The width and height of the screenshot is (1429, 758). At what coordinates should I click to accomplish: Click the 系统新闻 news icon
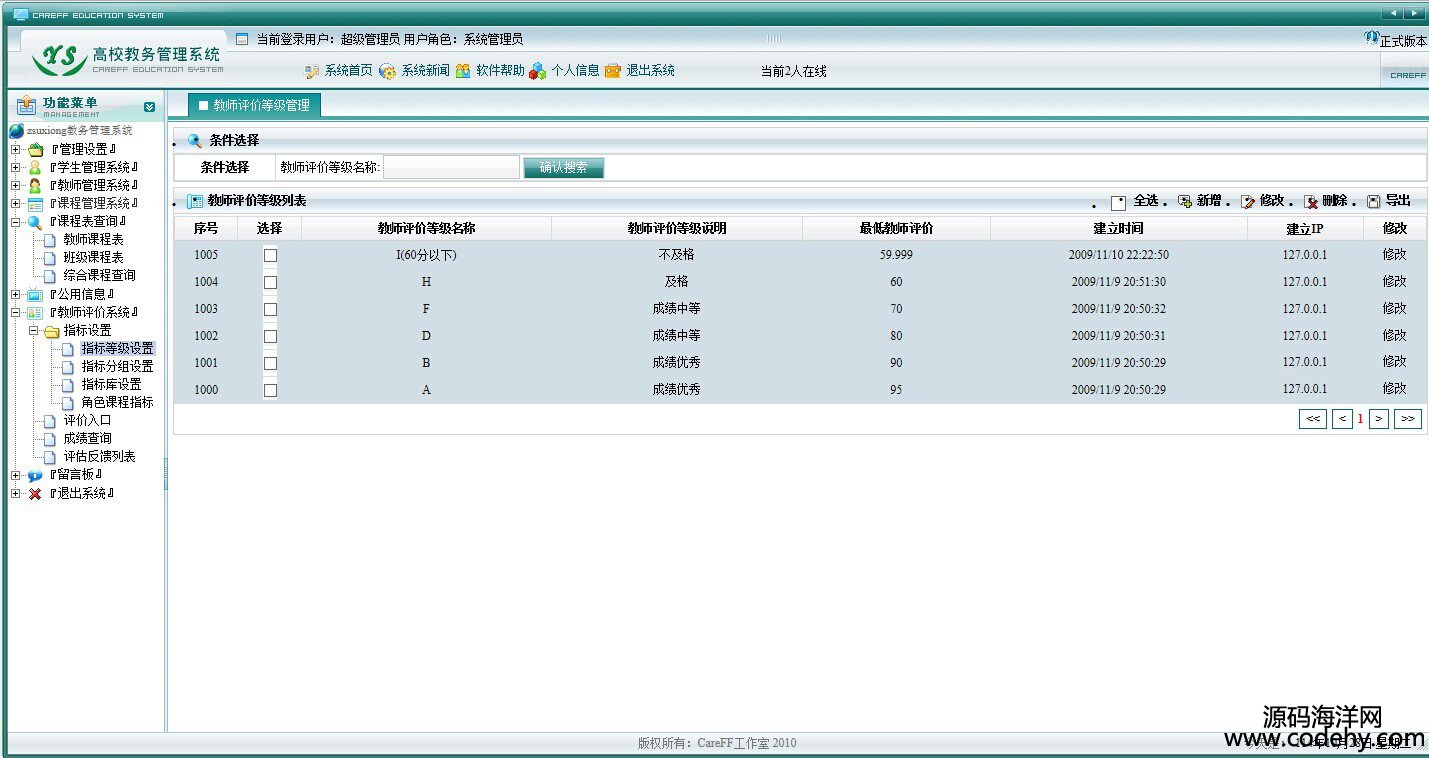pos(388,71)
